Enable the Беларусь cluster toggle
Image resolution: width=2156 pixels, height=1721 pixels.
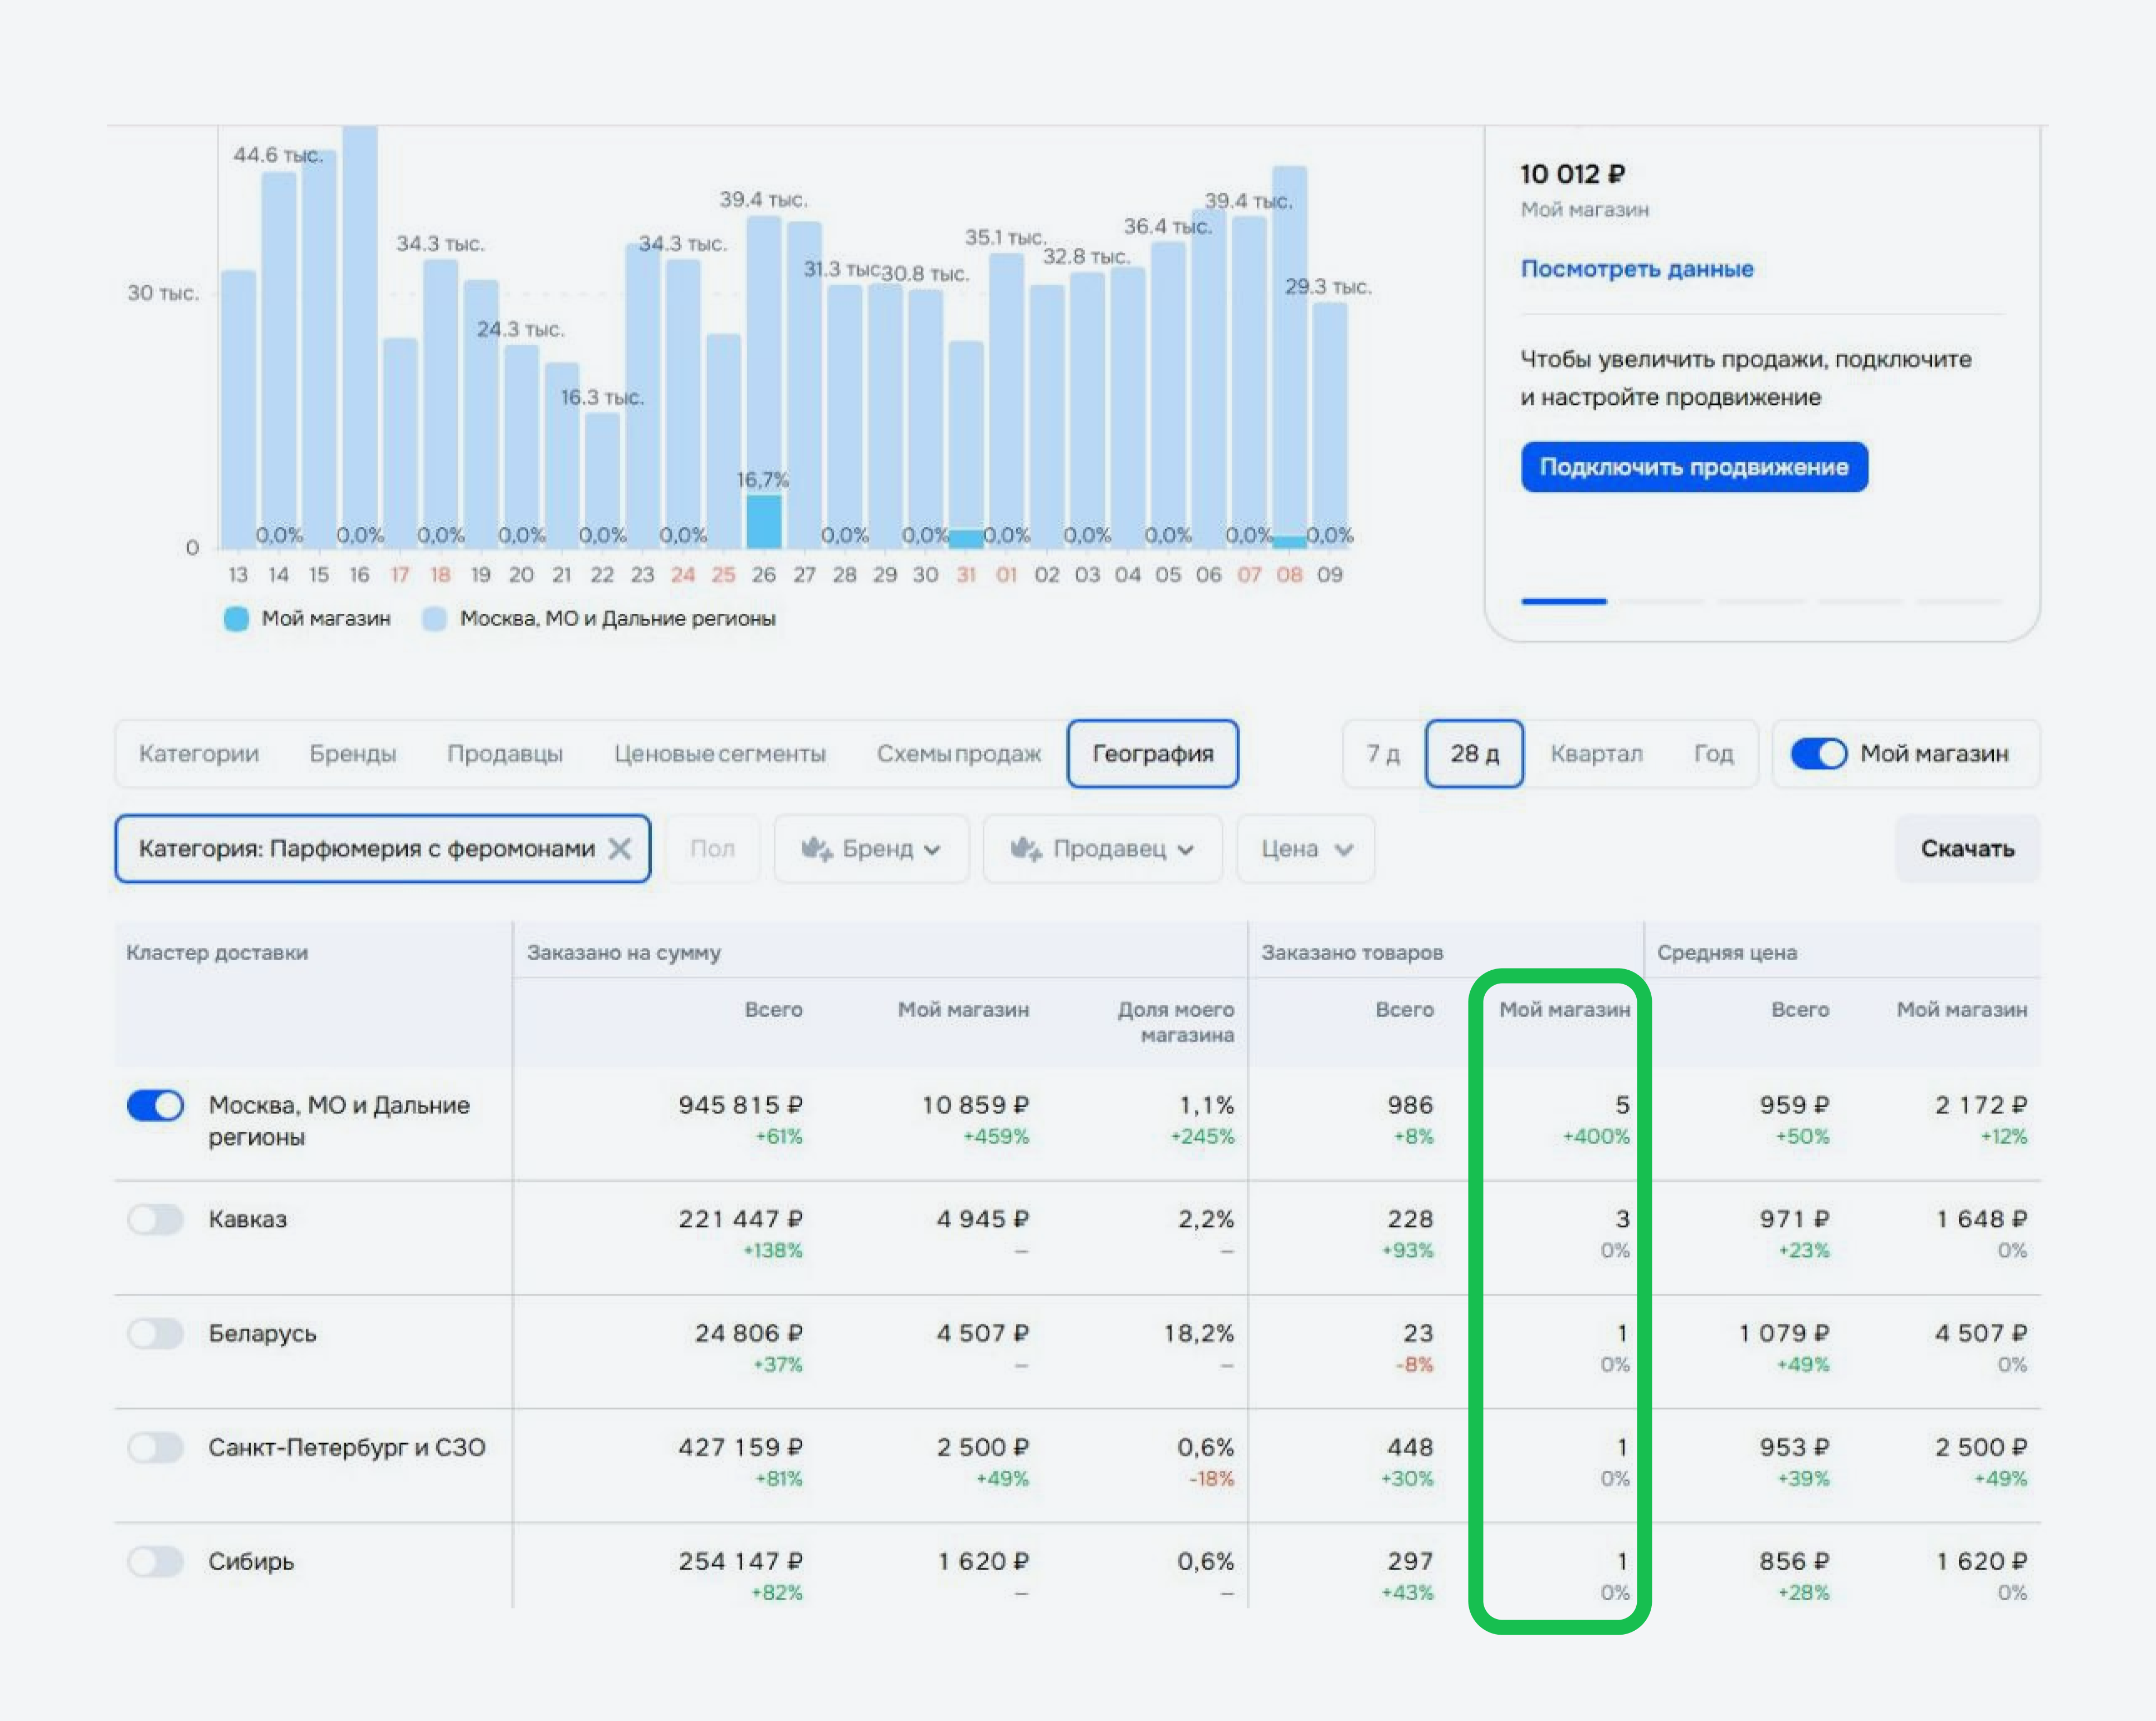point(155,1333)
